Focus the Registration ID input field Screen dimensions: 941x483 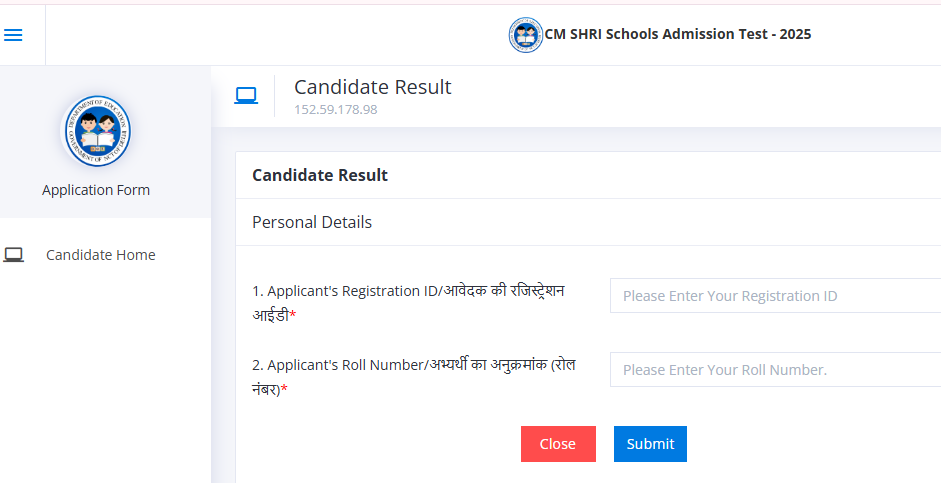775,296
